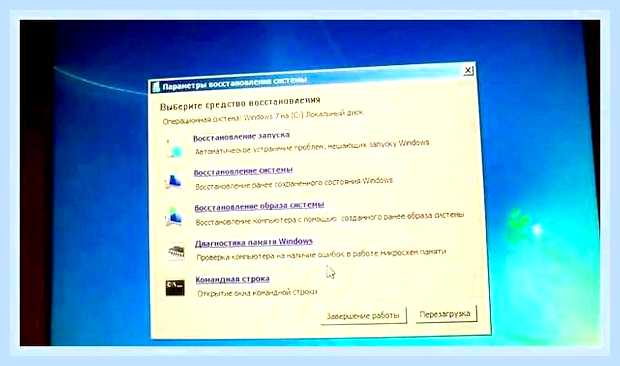Open Командная строка link
This screenshot has width=620, height=366.
click(x=232, y=279)
